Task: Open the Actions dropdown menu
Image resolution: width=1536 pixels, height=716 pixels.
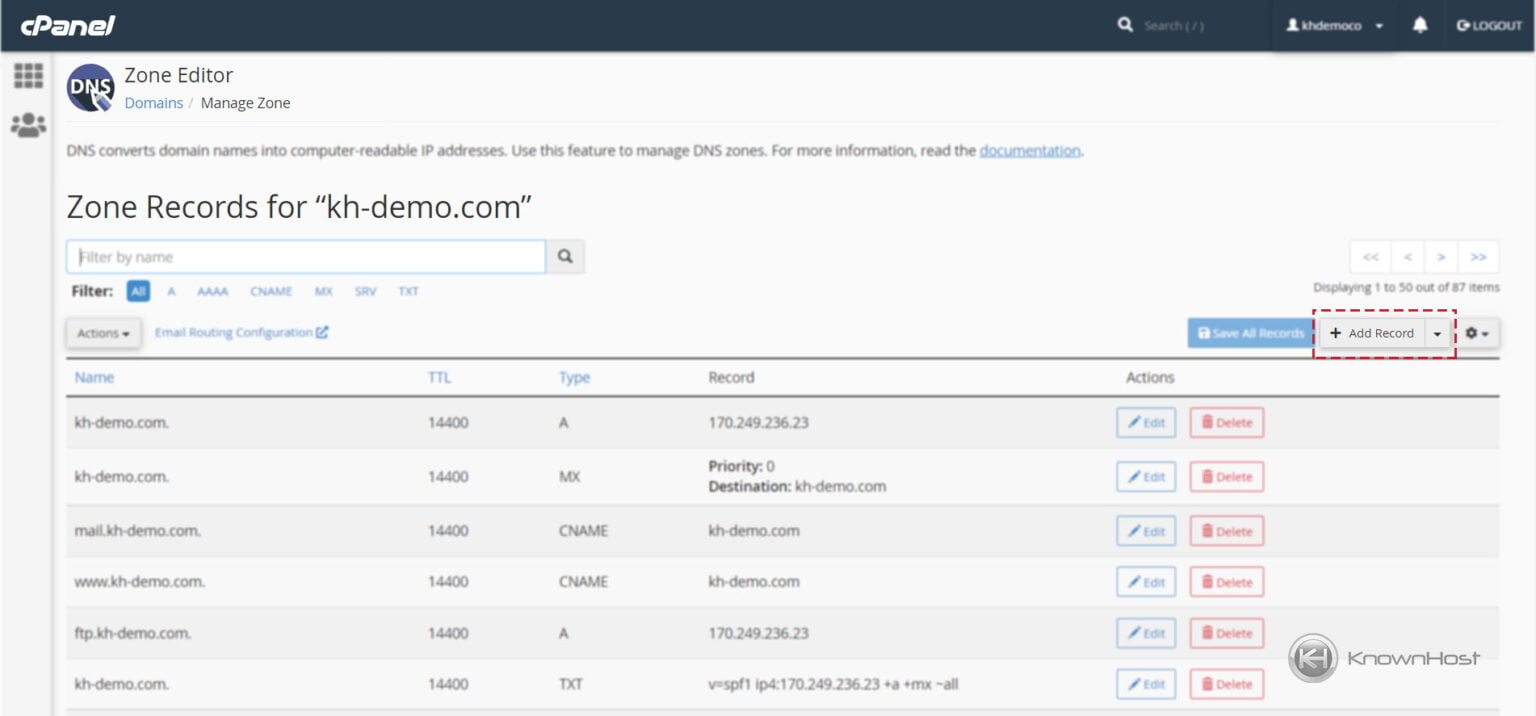Action: [x=104, y=333]
